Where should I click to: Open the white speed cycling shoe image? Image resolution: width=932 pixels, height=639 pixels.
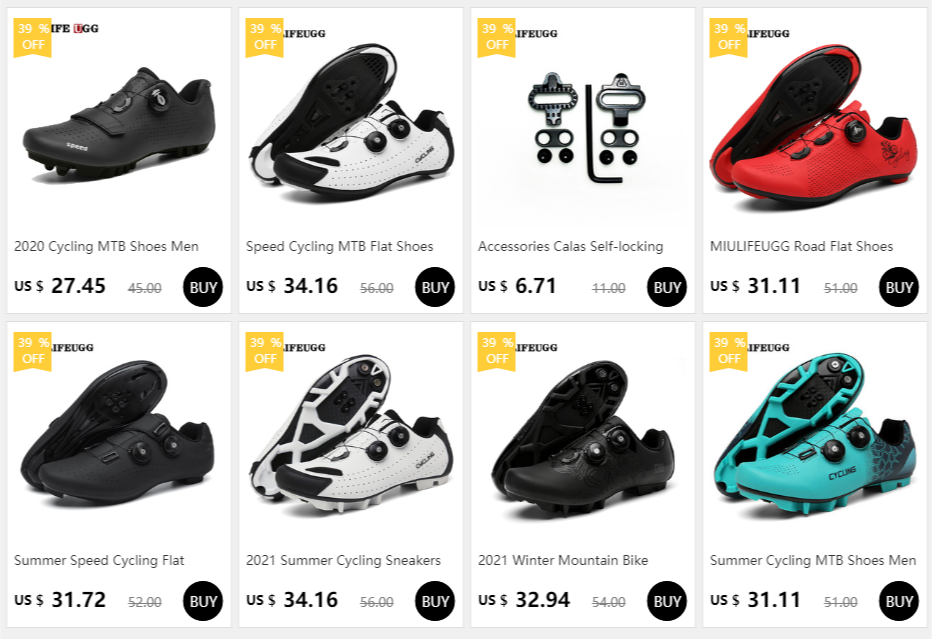tap(351, 122)
